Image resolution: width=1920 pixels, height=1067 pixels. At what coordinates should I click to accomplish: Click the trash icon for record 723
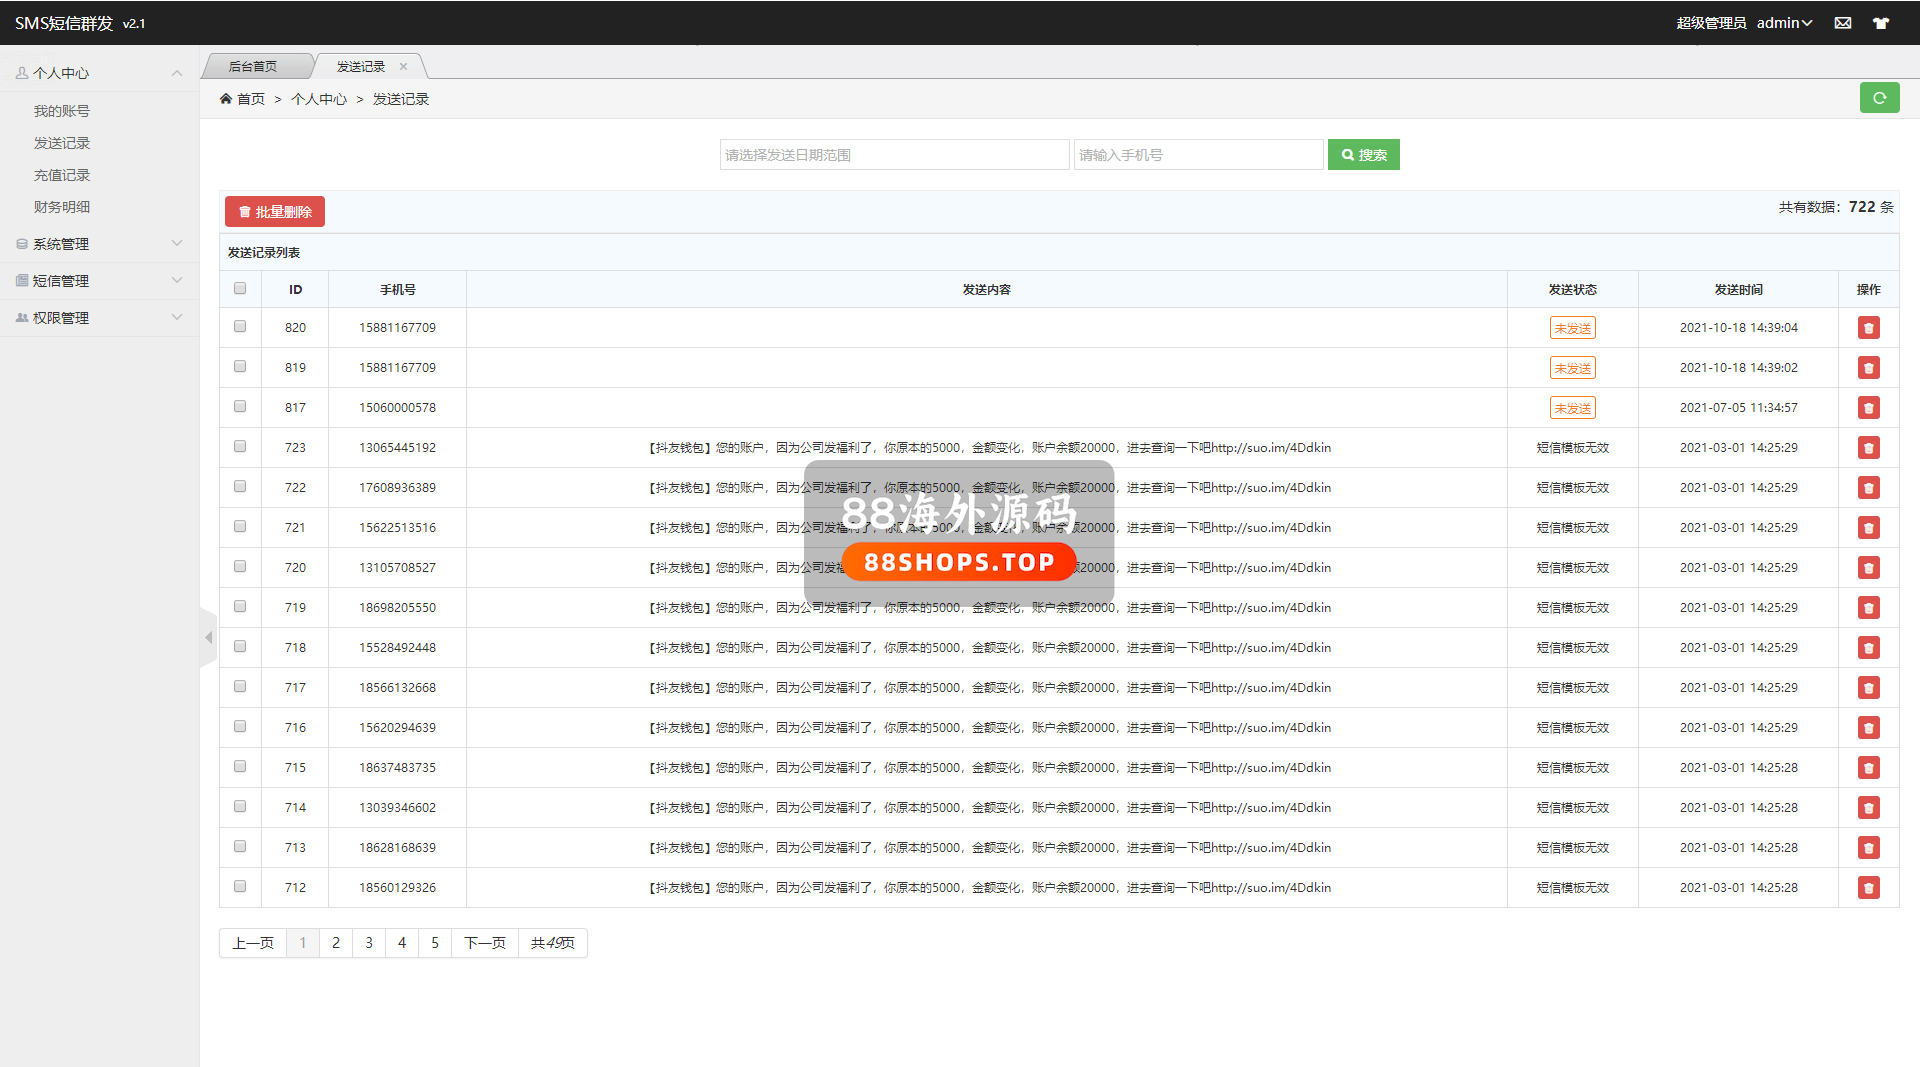pyautogui.click(x=1868, y=448)
